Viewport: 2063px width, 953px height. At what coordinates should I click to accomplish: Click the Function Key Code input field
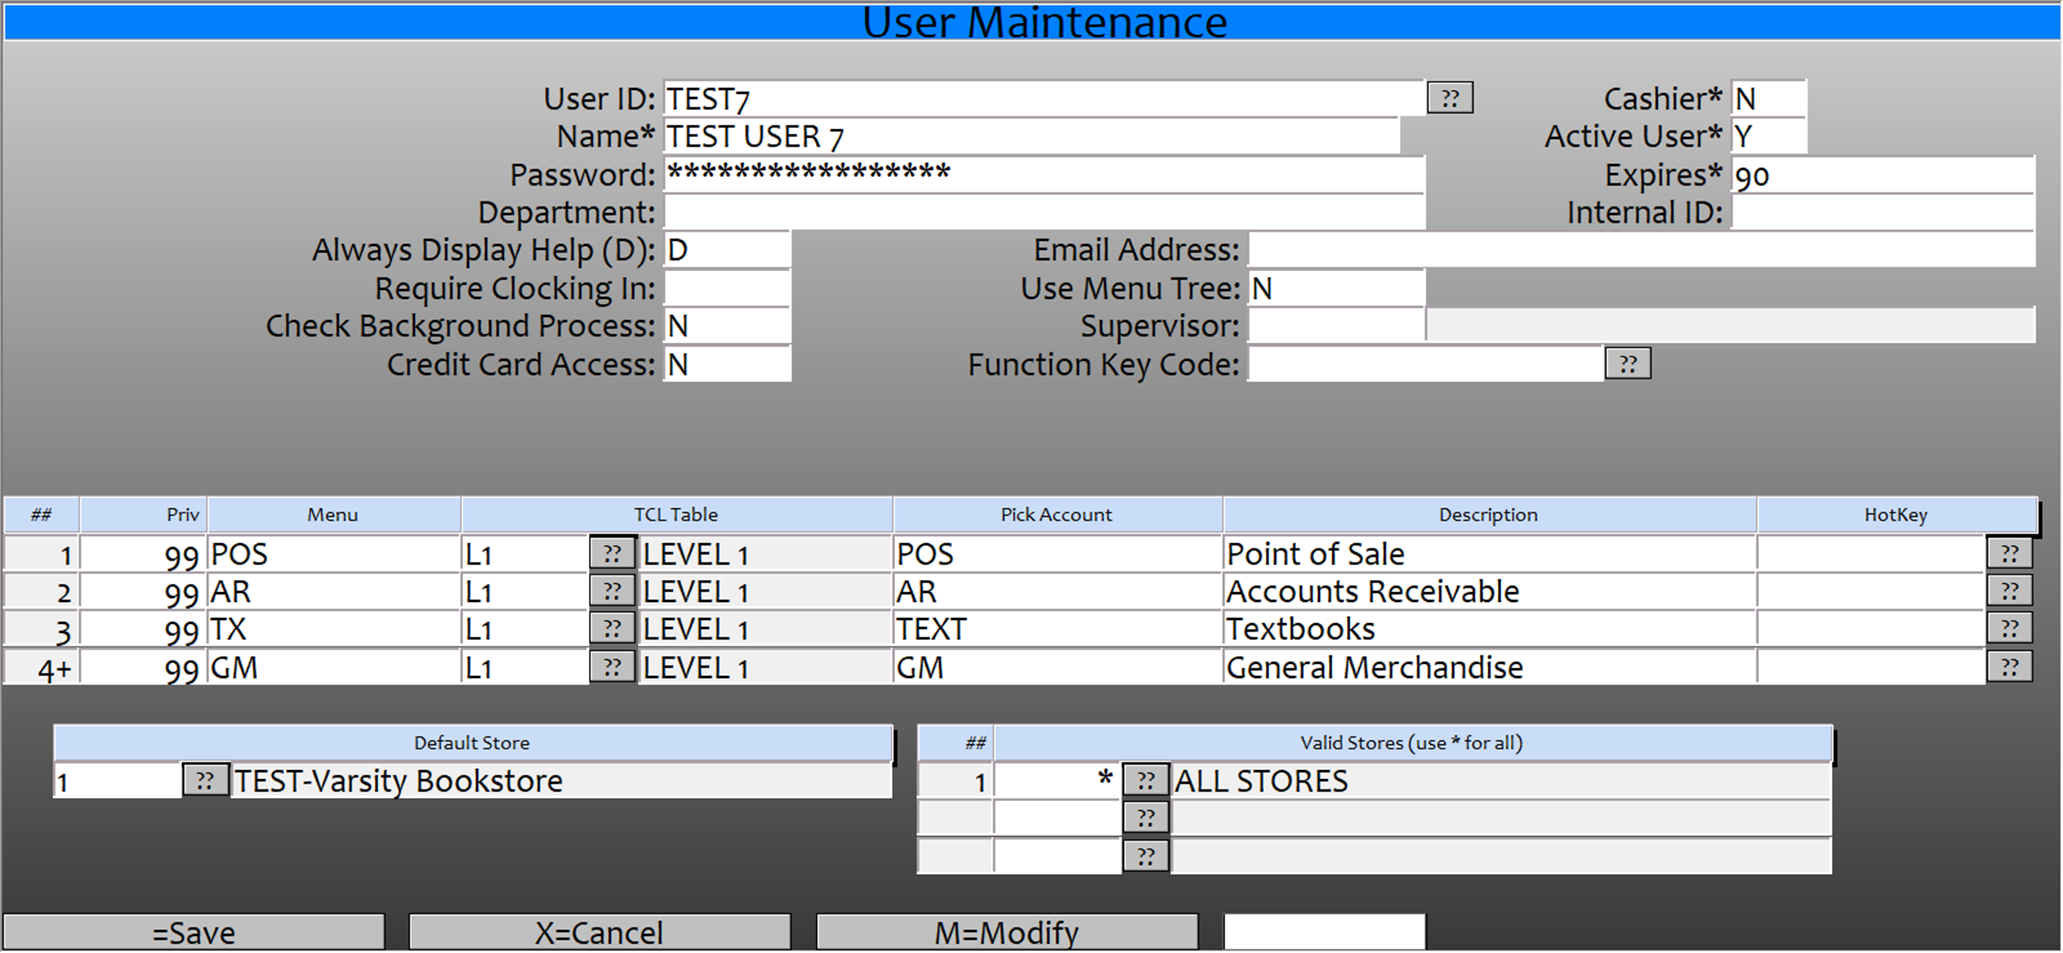tap(1425, 364)
